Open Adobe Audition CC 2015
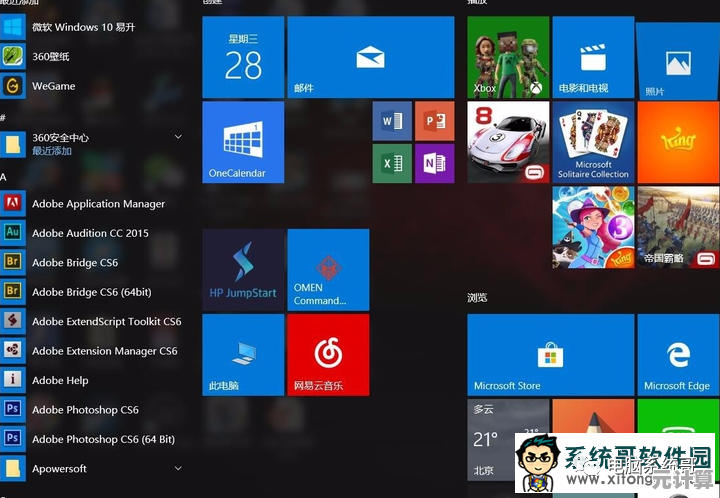Viewport: 720px width, 498px height. [94, 233]
